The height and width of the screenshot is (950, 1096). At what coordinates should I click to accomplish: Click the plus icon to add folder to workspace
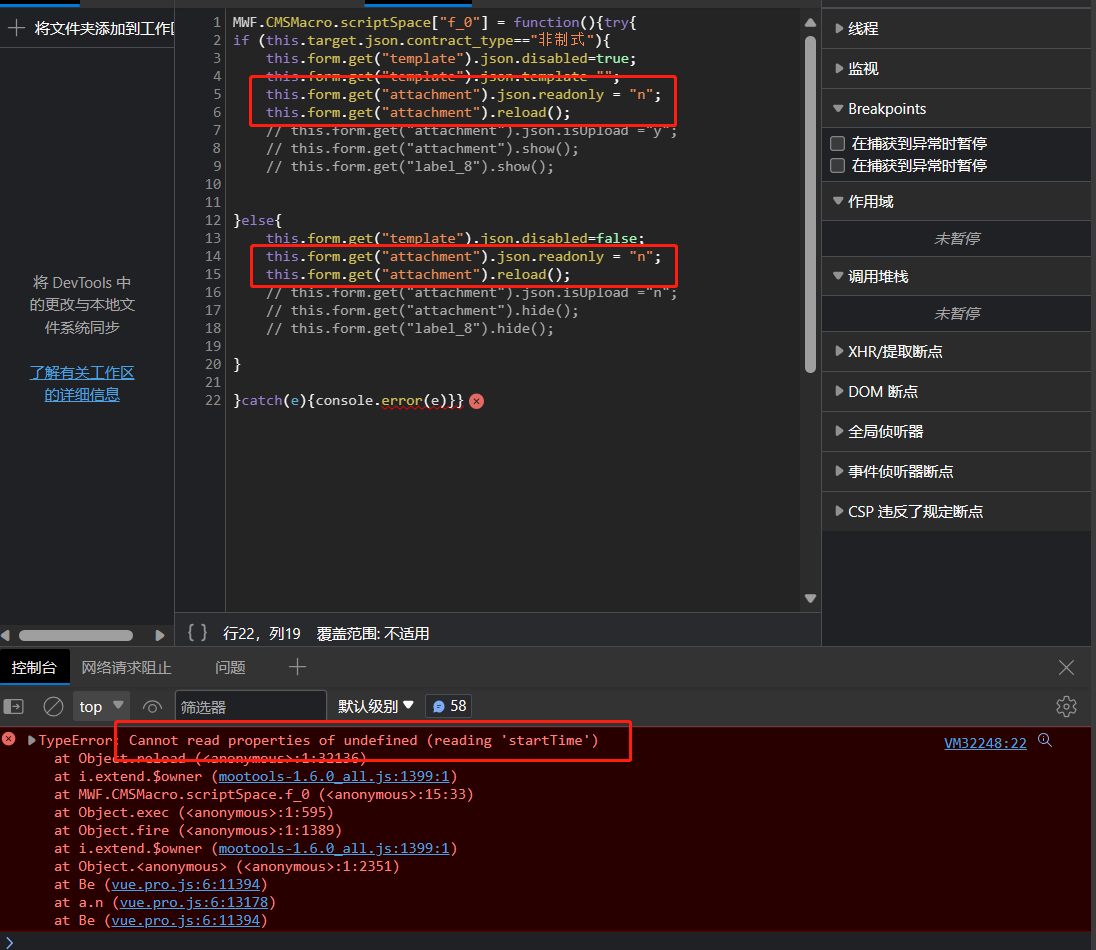coord(16,28)
